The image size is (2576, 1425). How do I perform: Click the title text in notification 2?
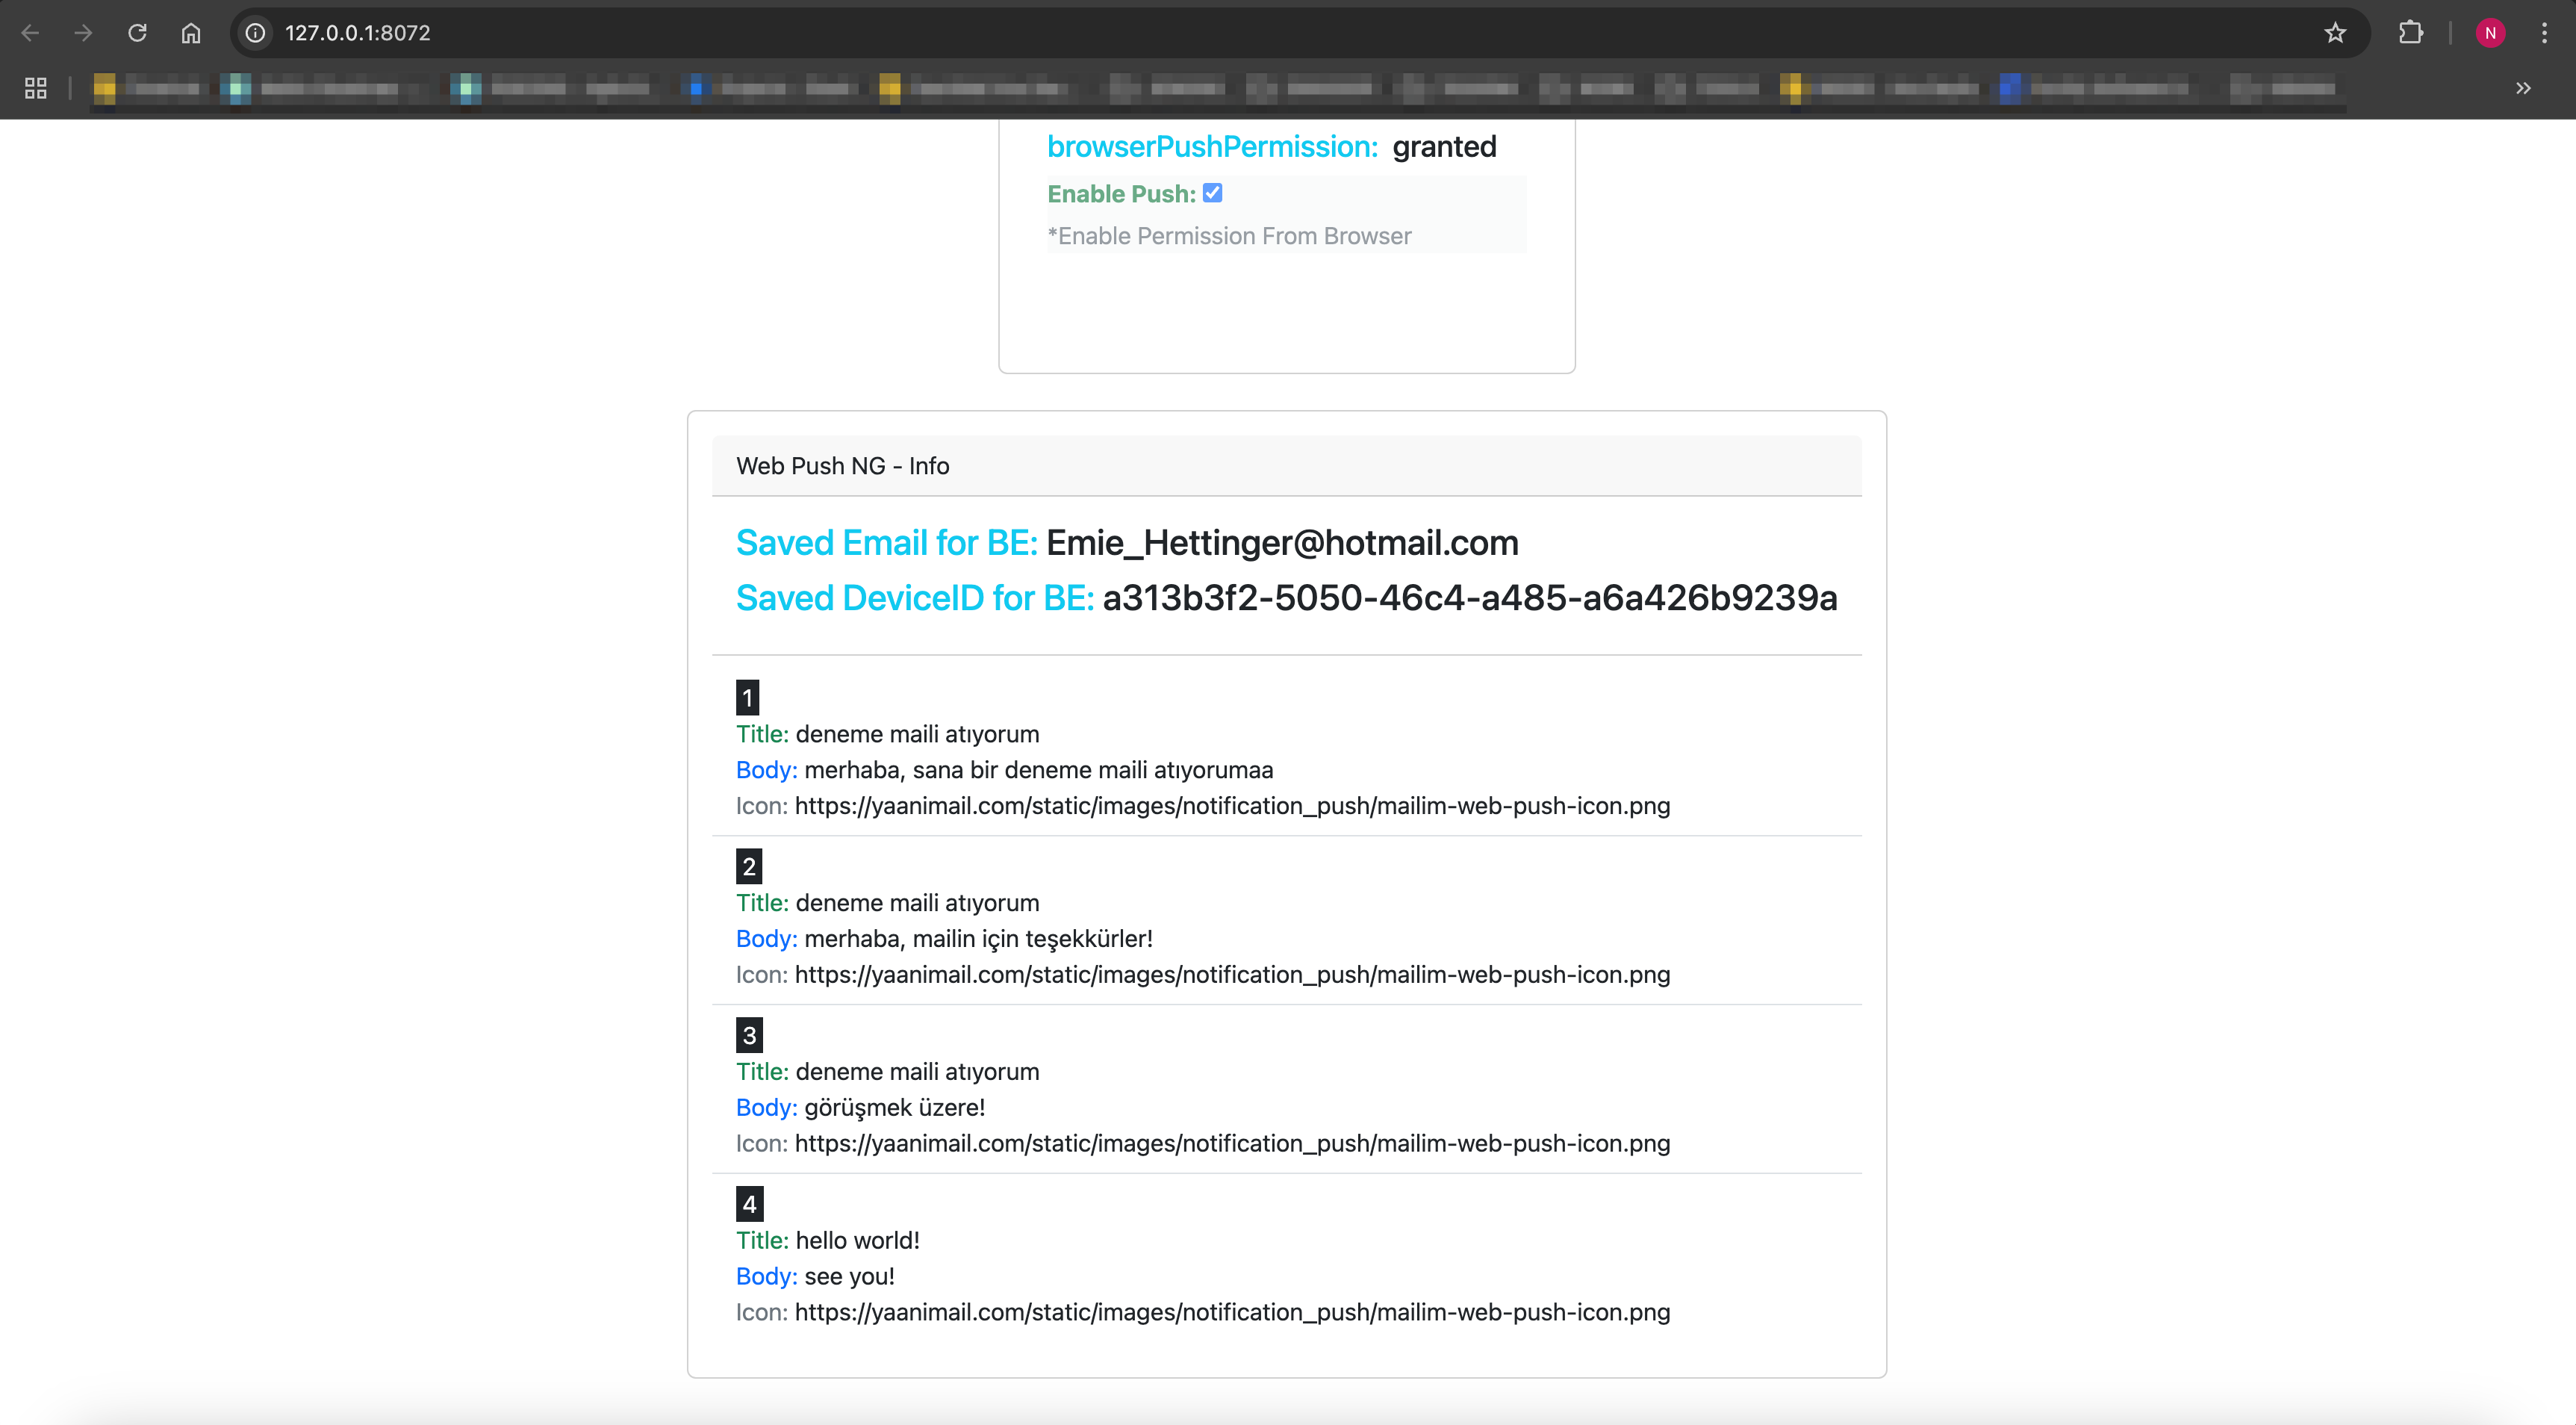click(917, 903)
